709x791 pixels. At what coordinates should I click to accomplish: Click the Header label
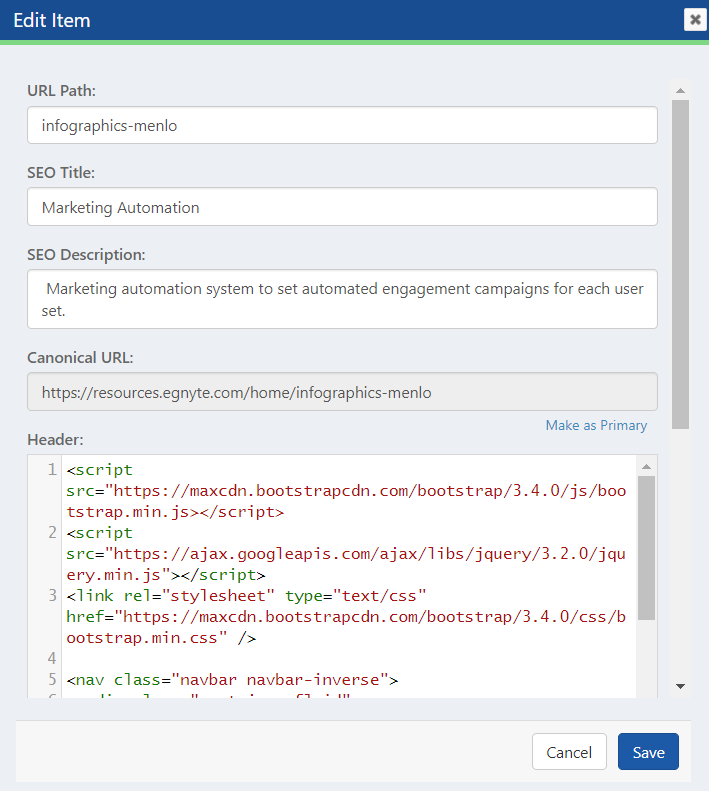(56, 439)
